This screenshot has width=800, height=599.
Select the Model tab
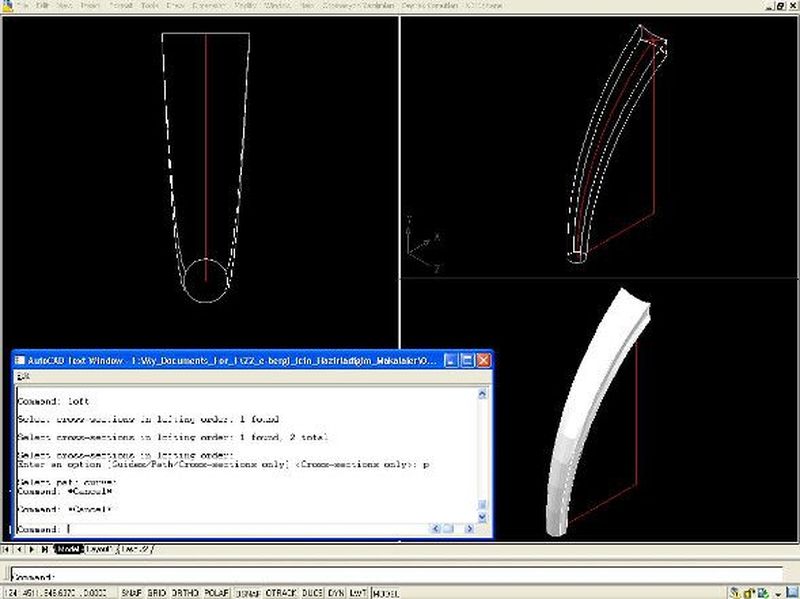pos(68,549)
